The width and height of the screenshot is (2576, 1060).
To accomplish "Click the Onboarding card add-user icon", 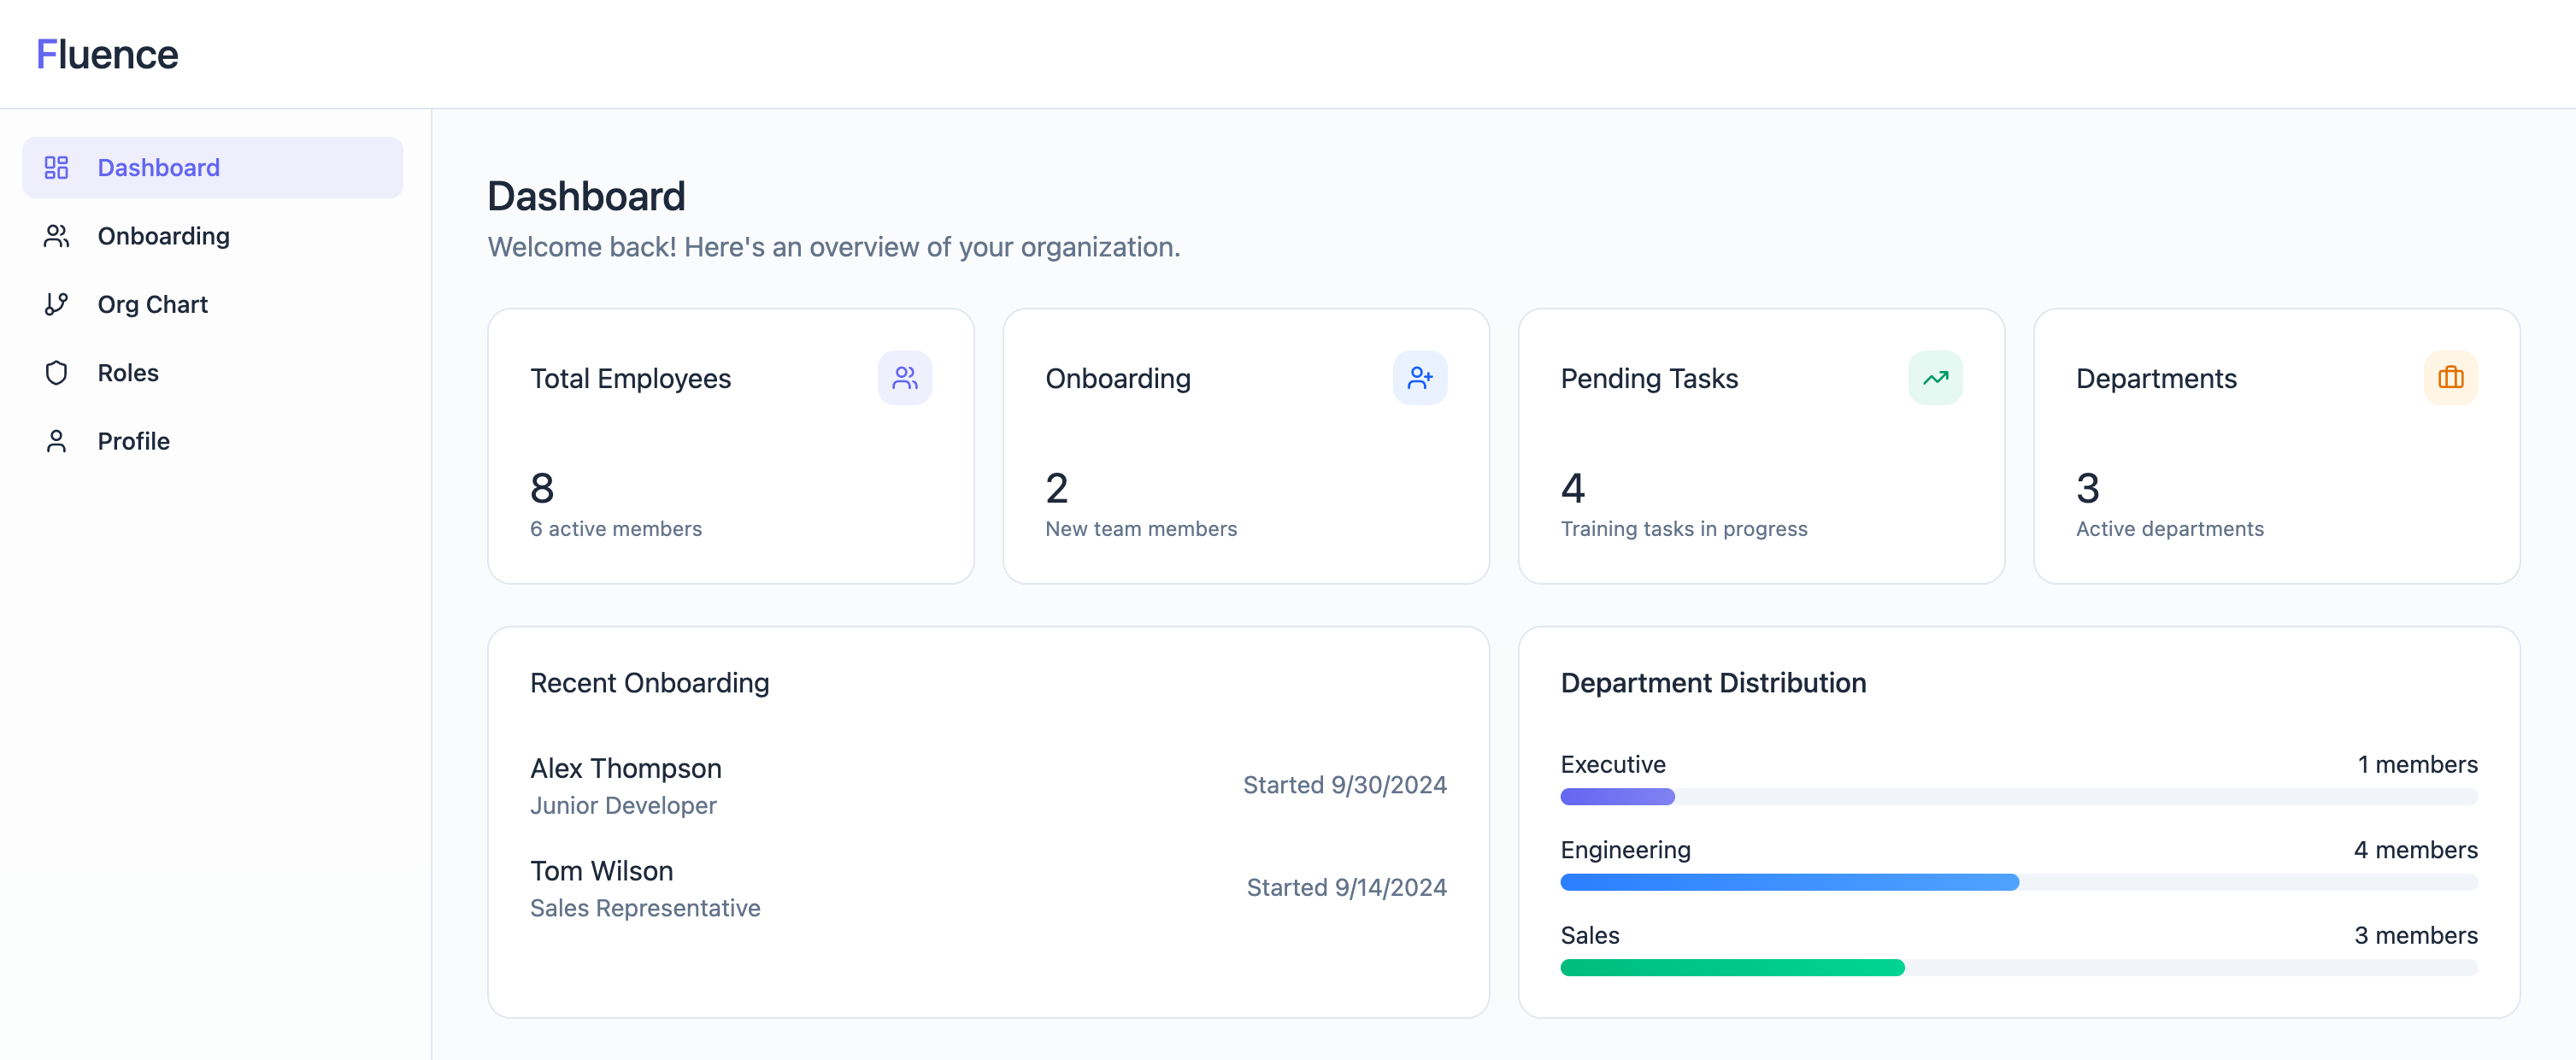I will [1419, 378].
